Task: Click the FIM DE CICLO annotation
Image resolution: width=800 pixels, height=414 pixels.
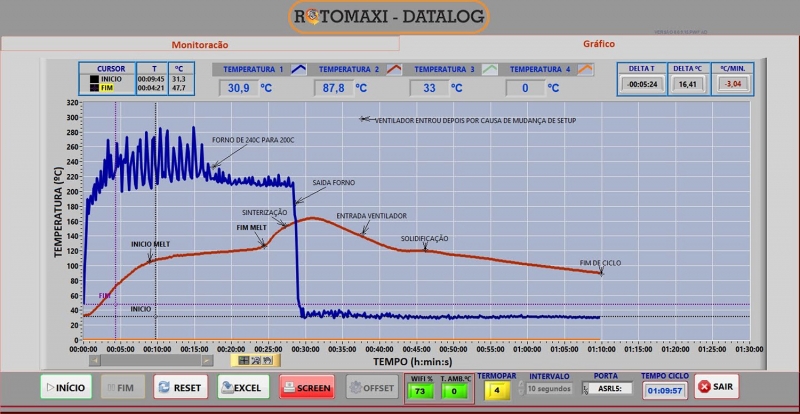Action: (601, 263)
